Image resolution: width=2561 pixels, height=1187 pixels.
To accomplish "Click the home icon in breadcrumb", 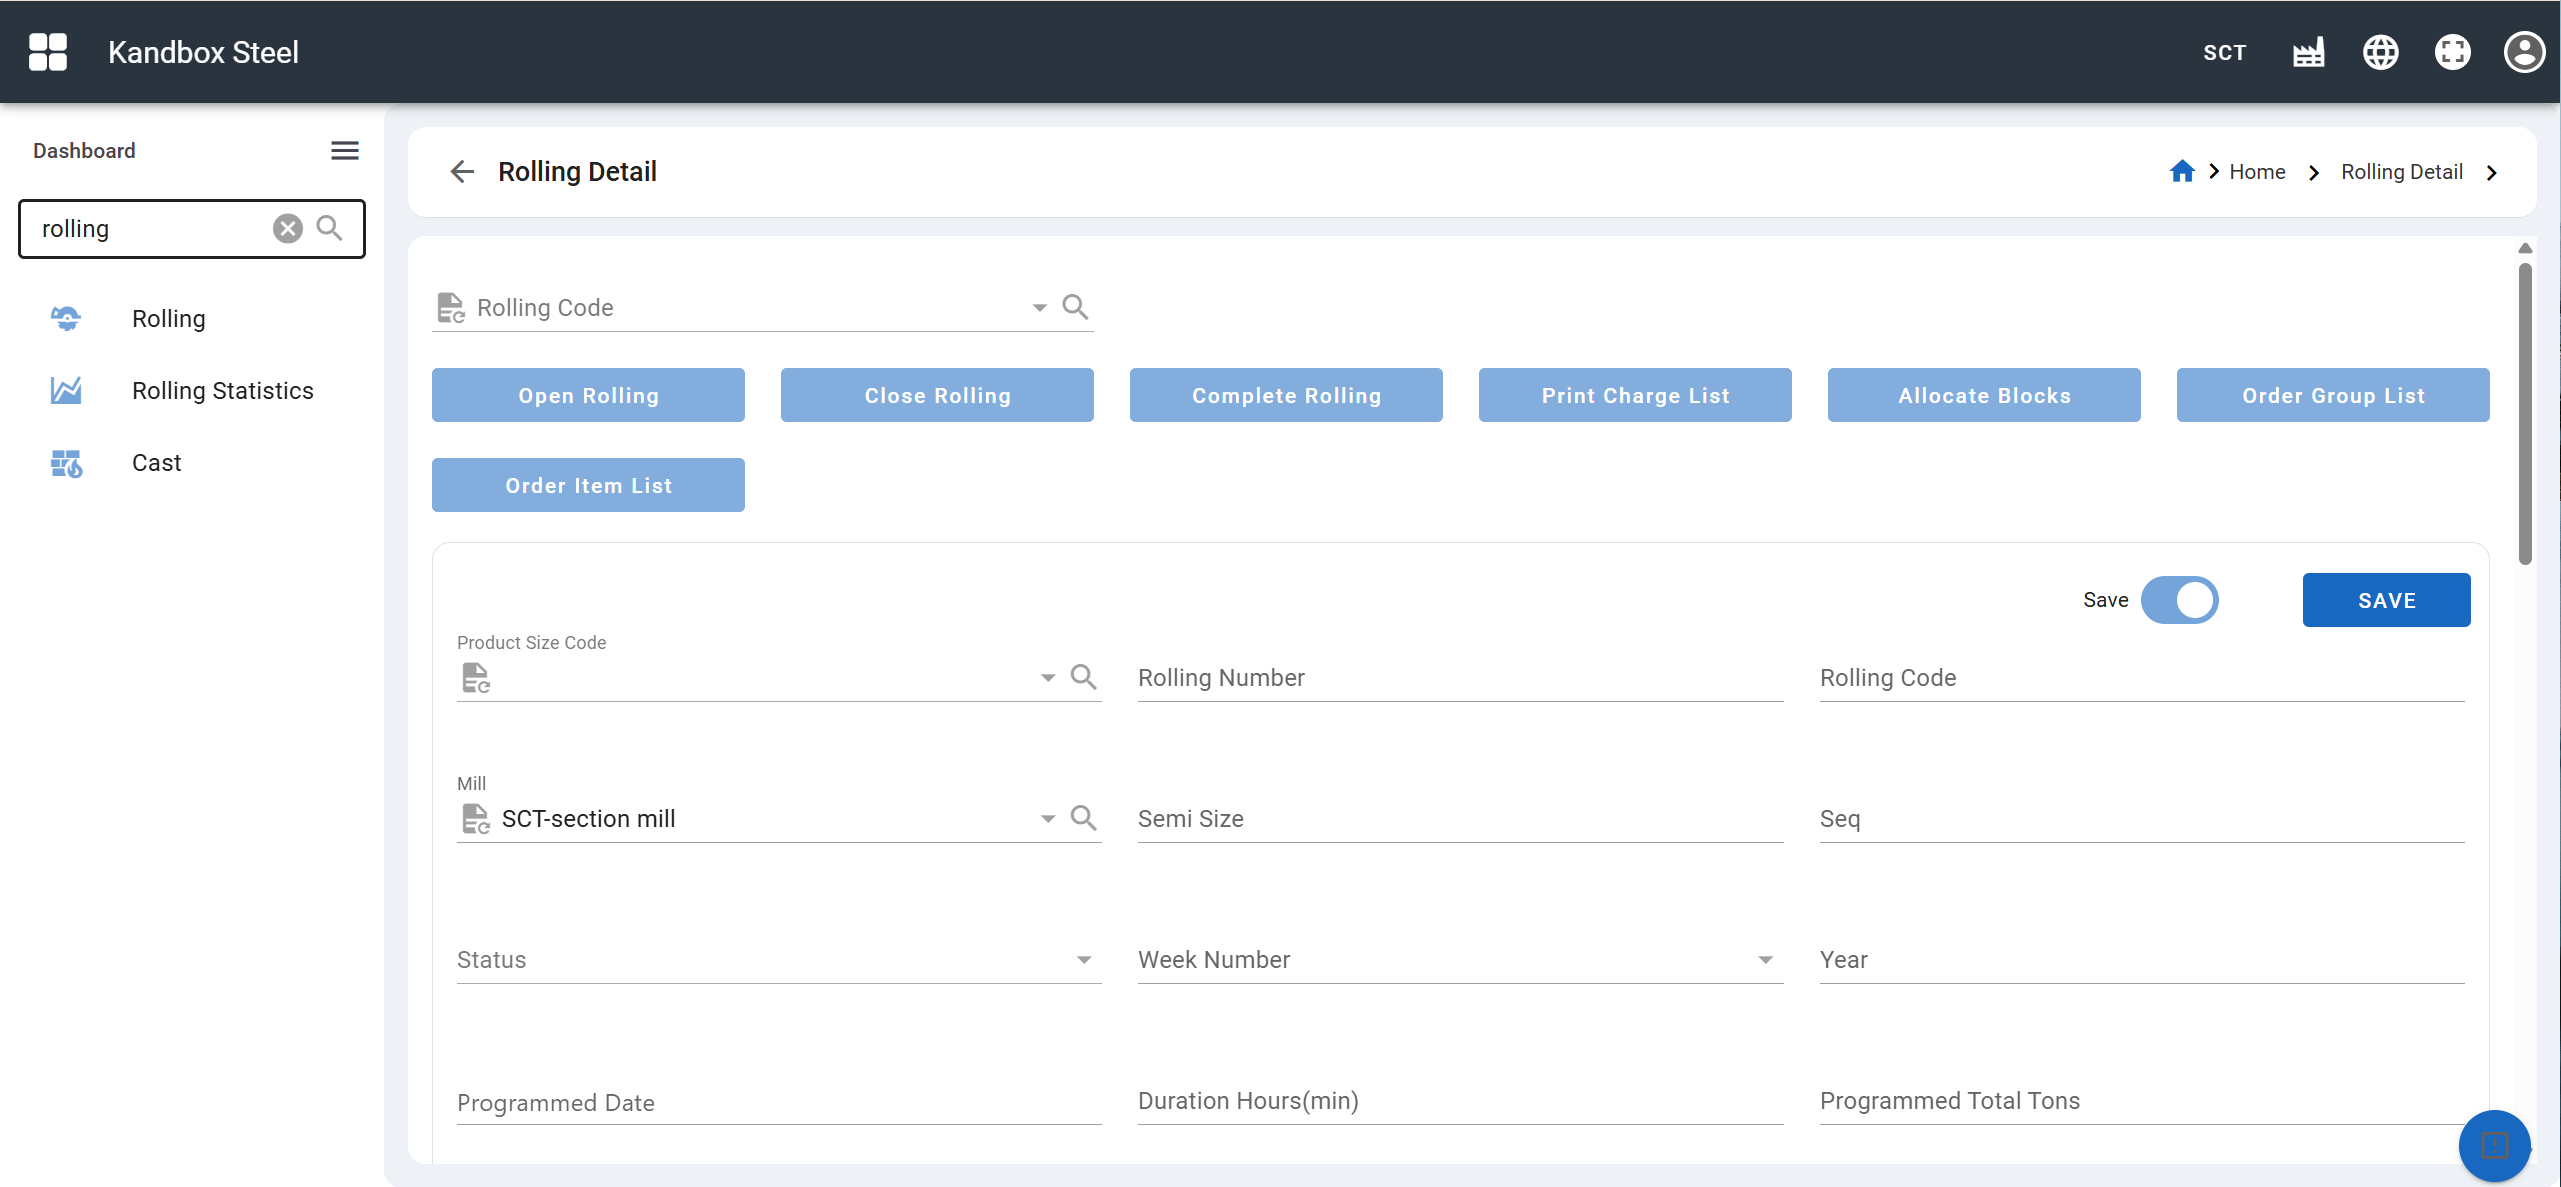I will click(2181, 172).
